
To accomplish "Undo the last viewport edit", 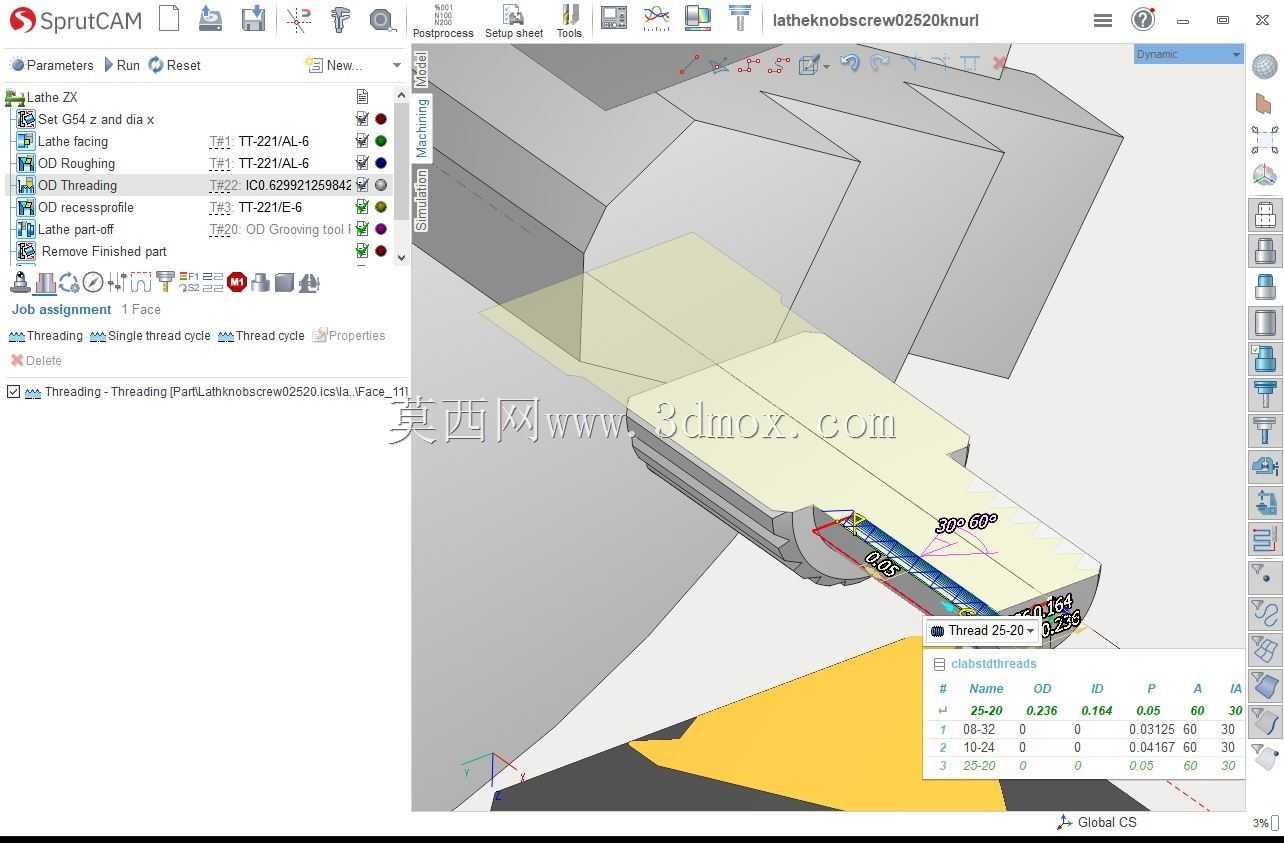I will pos(850,64).
